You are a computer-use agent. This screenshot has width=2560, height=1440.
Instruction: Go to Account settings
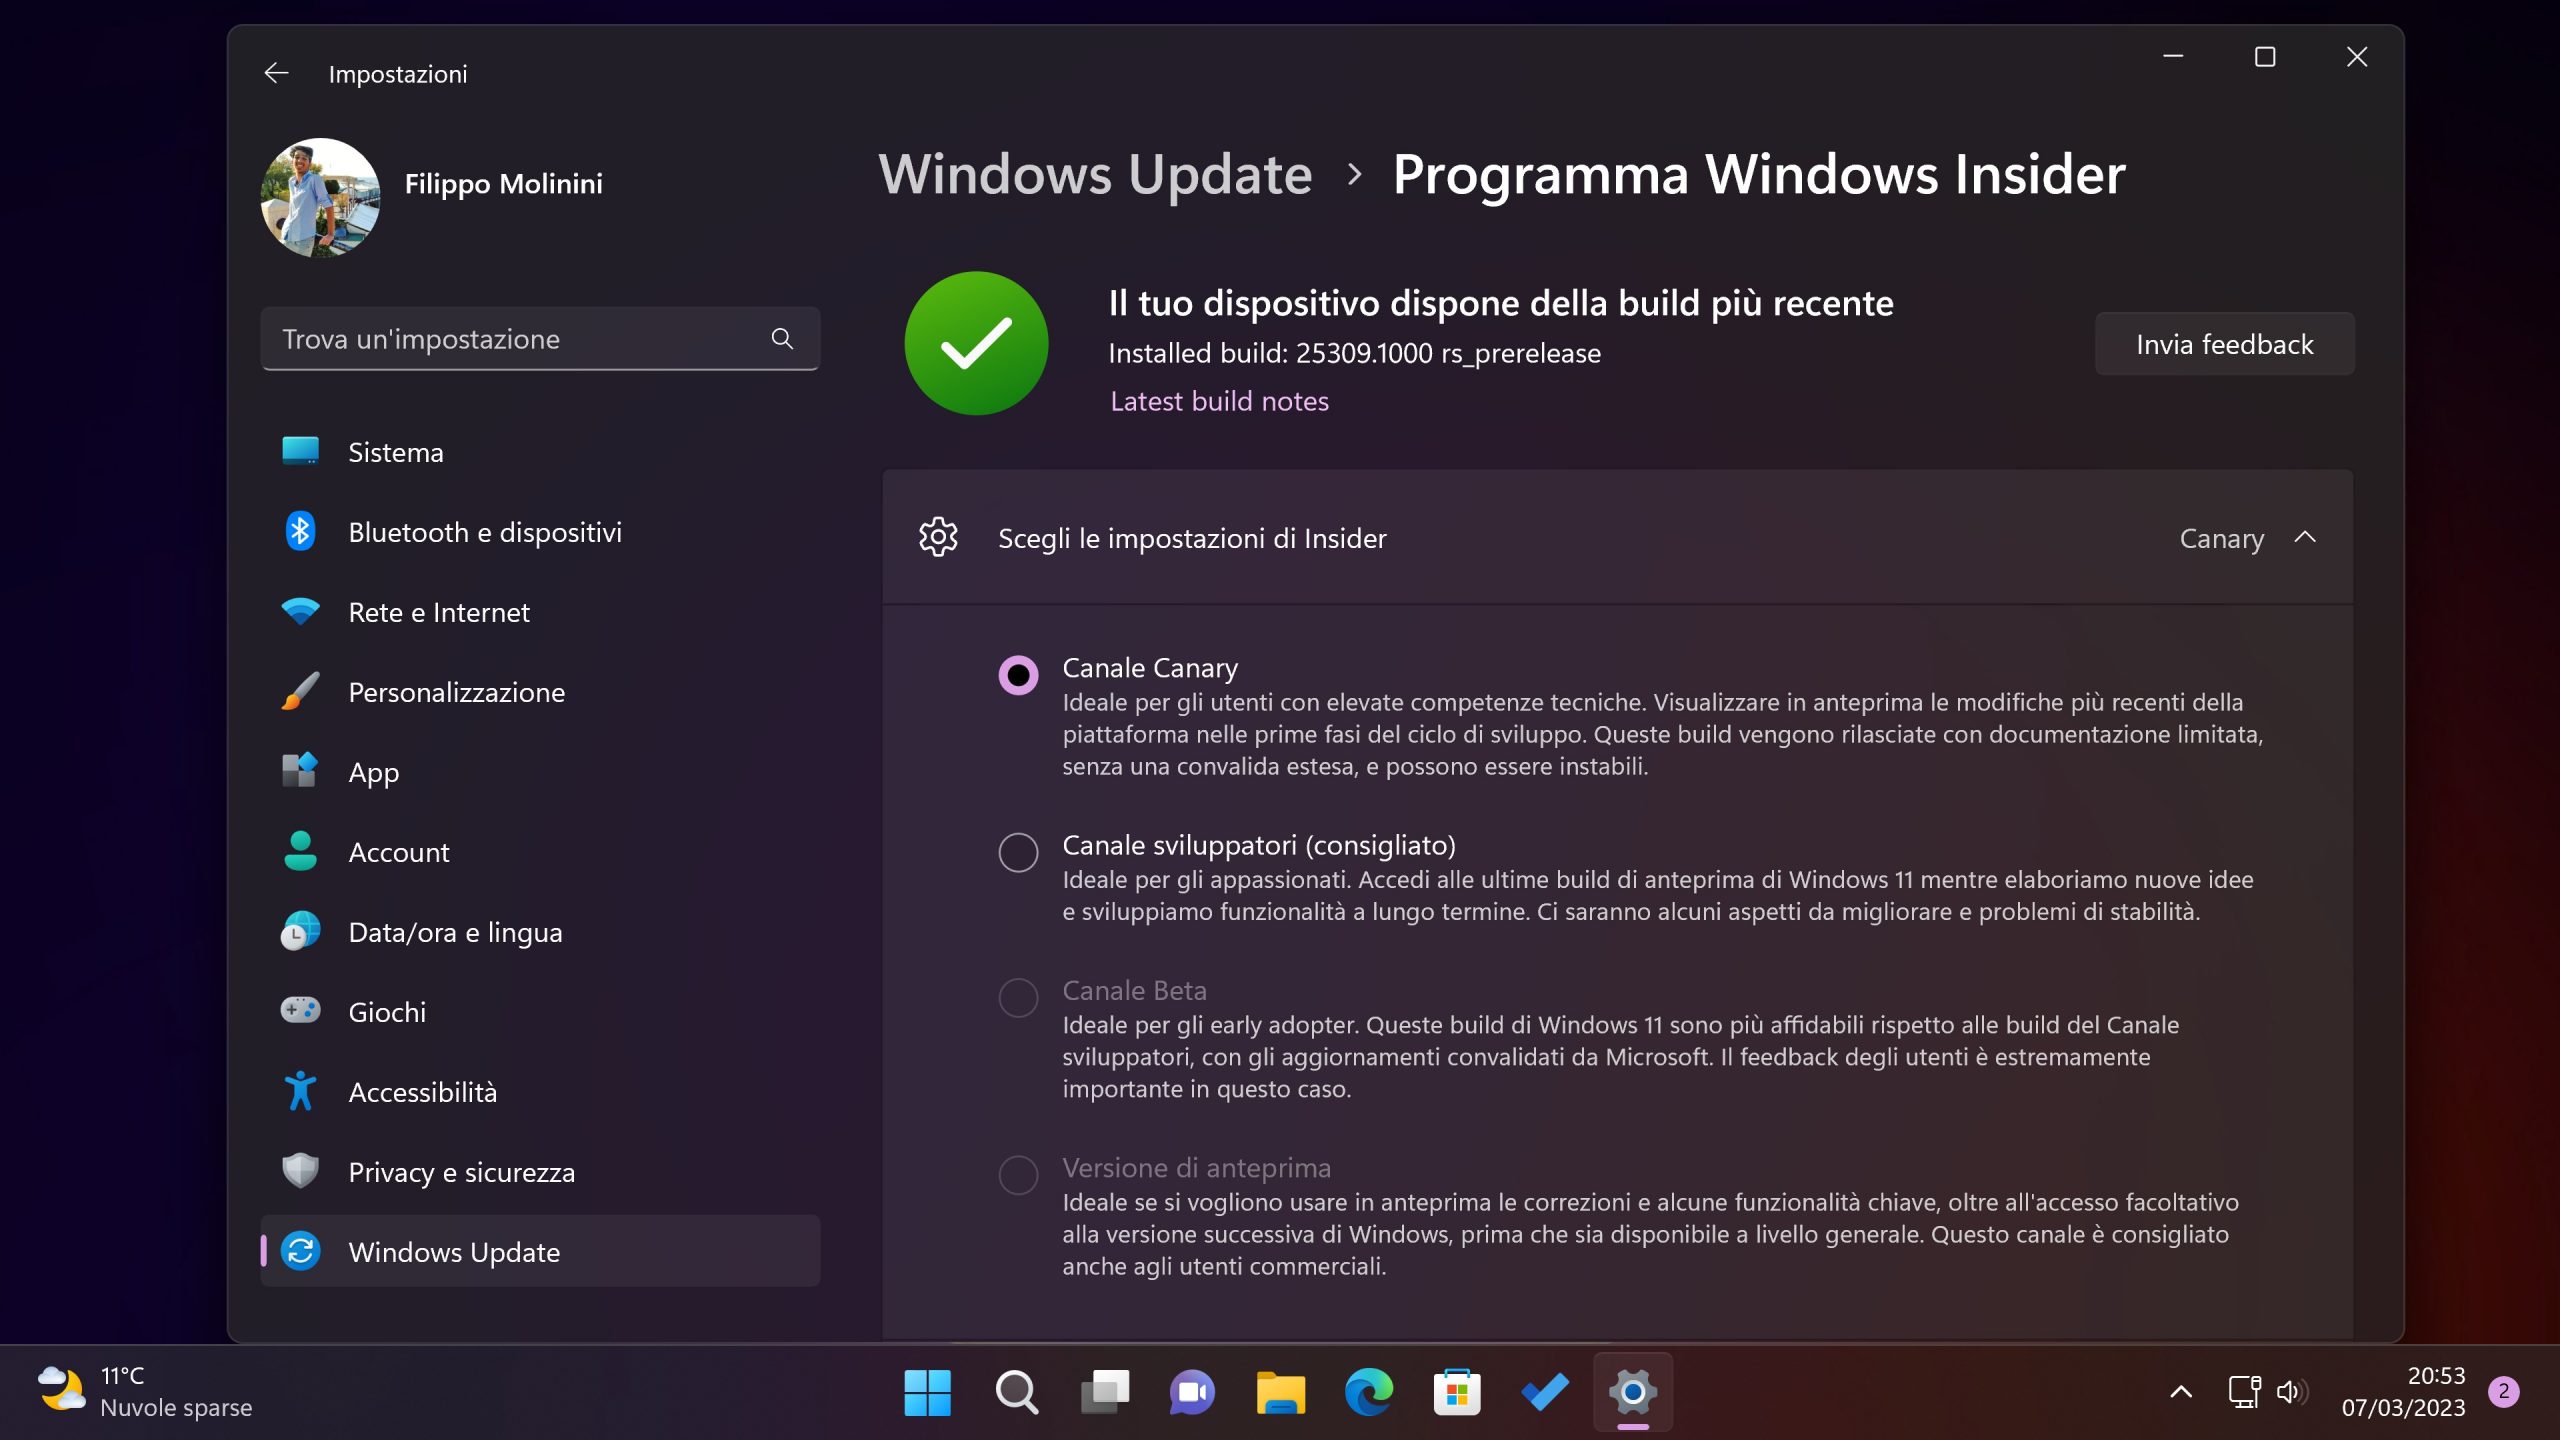[x=540, y=851]
